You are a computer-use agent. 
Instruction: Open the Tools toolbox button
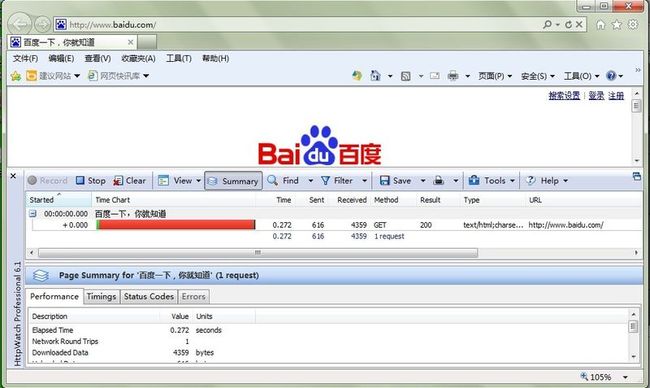point(487,181)
